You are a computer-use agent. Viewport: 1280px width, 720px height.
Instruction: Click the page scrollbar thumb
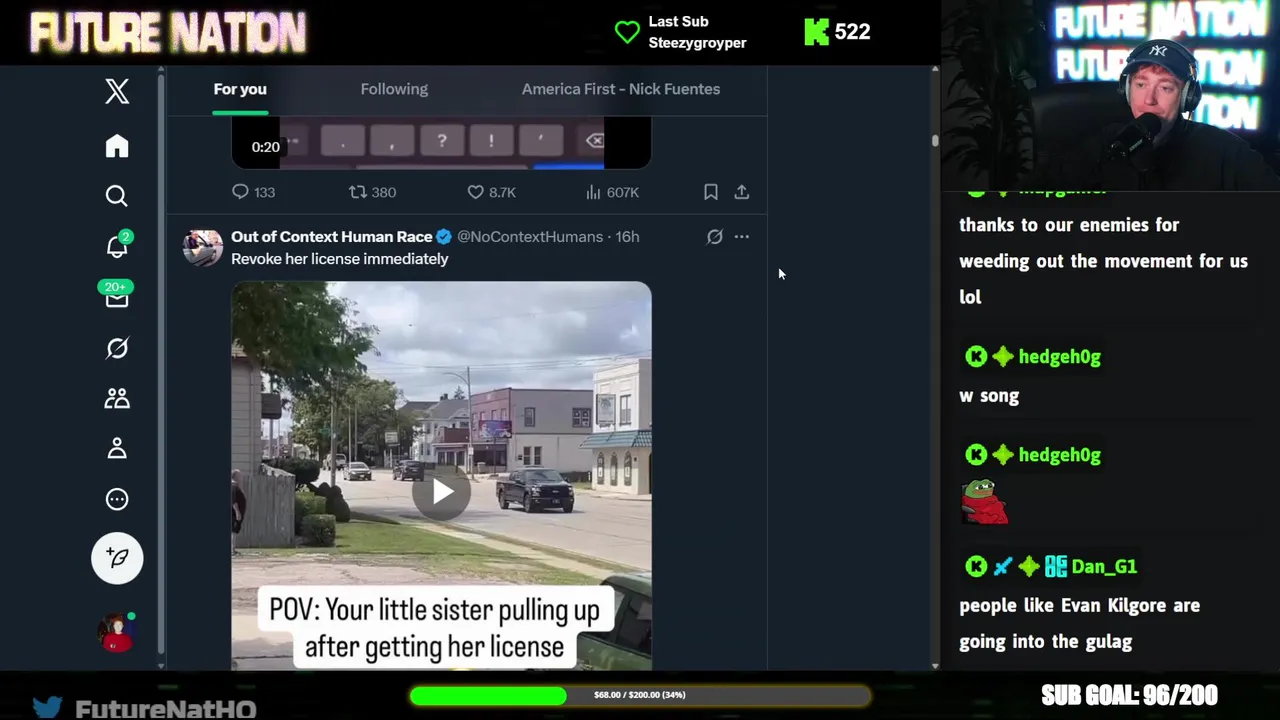tap(935, 141)
